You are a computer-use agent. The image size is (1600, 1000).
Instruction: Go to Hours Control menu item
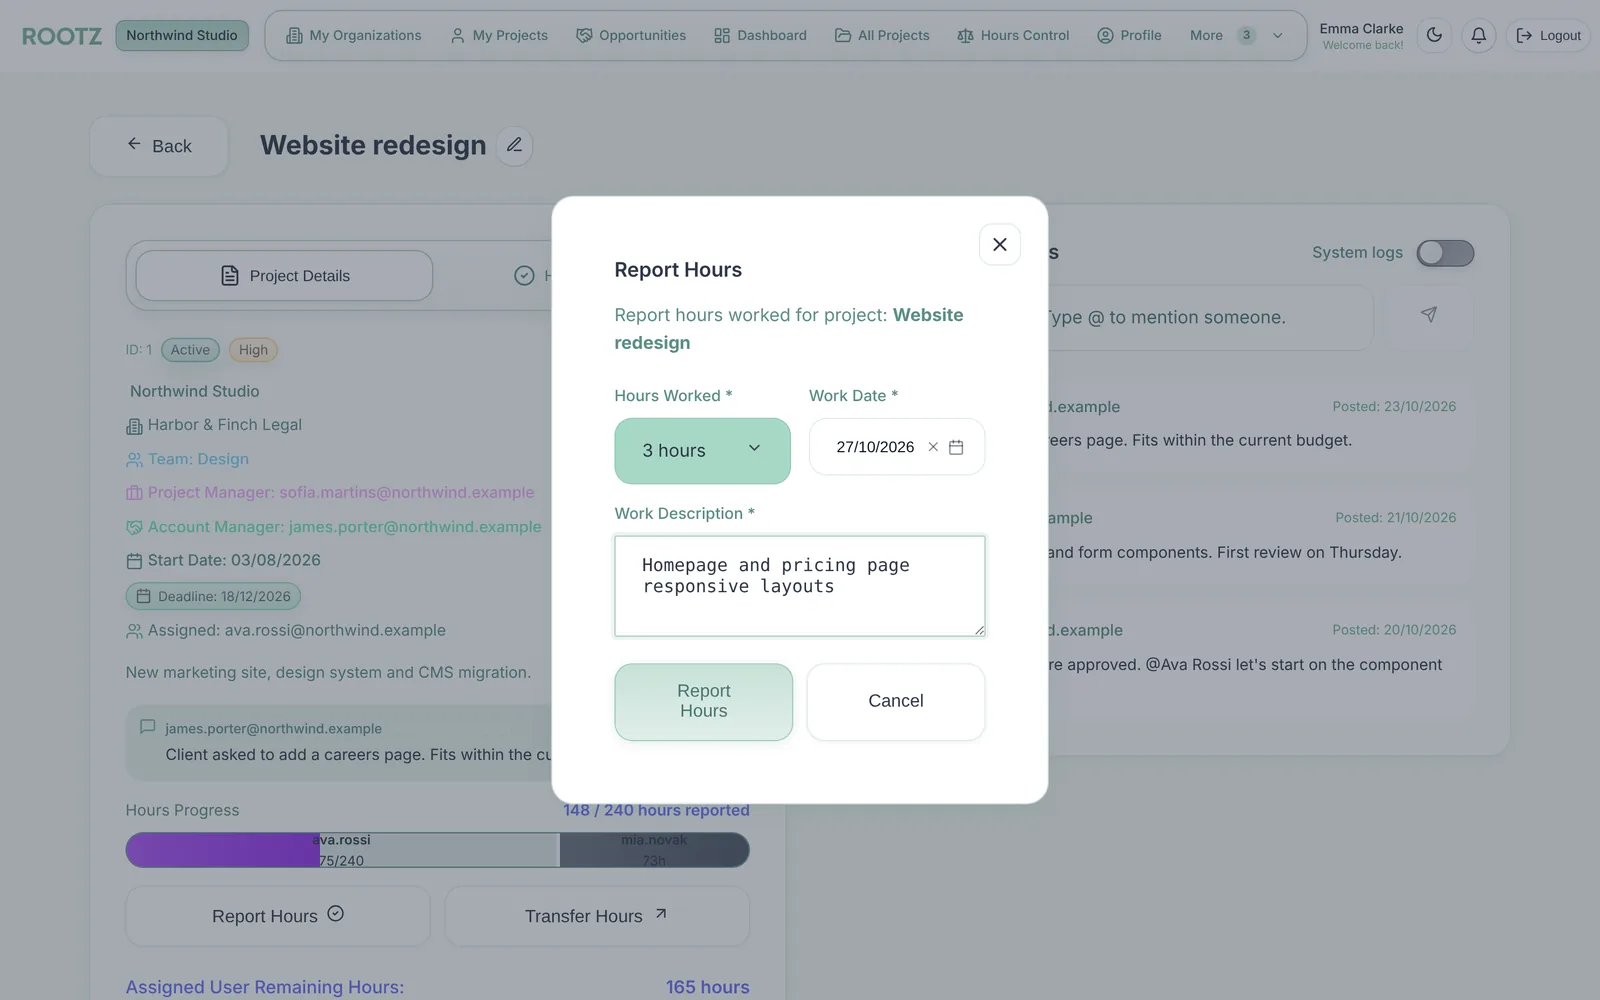click(x=1013, y=36)
